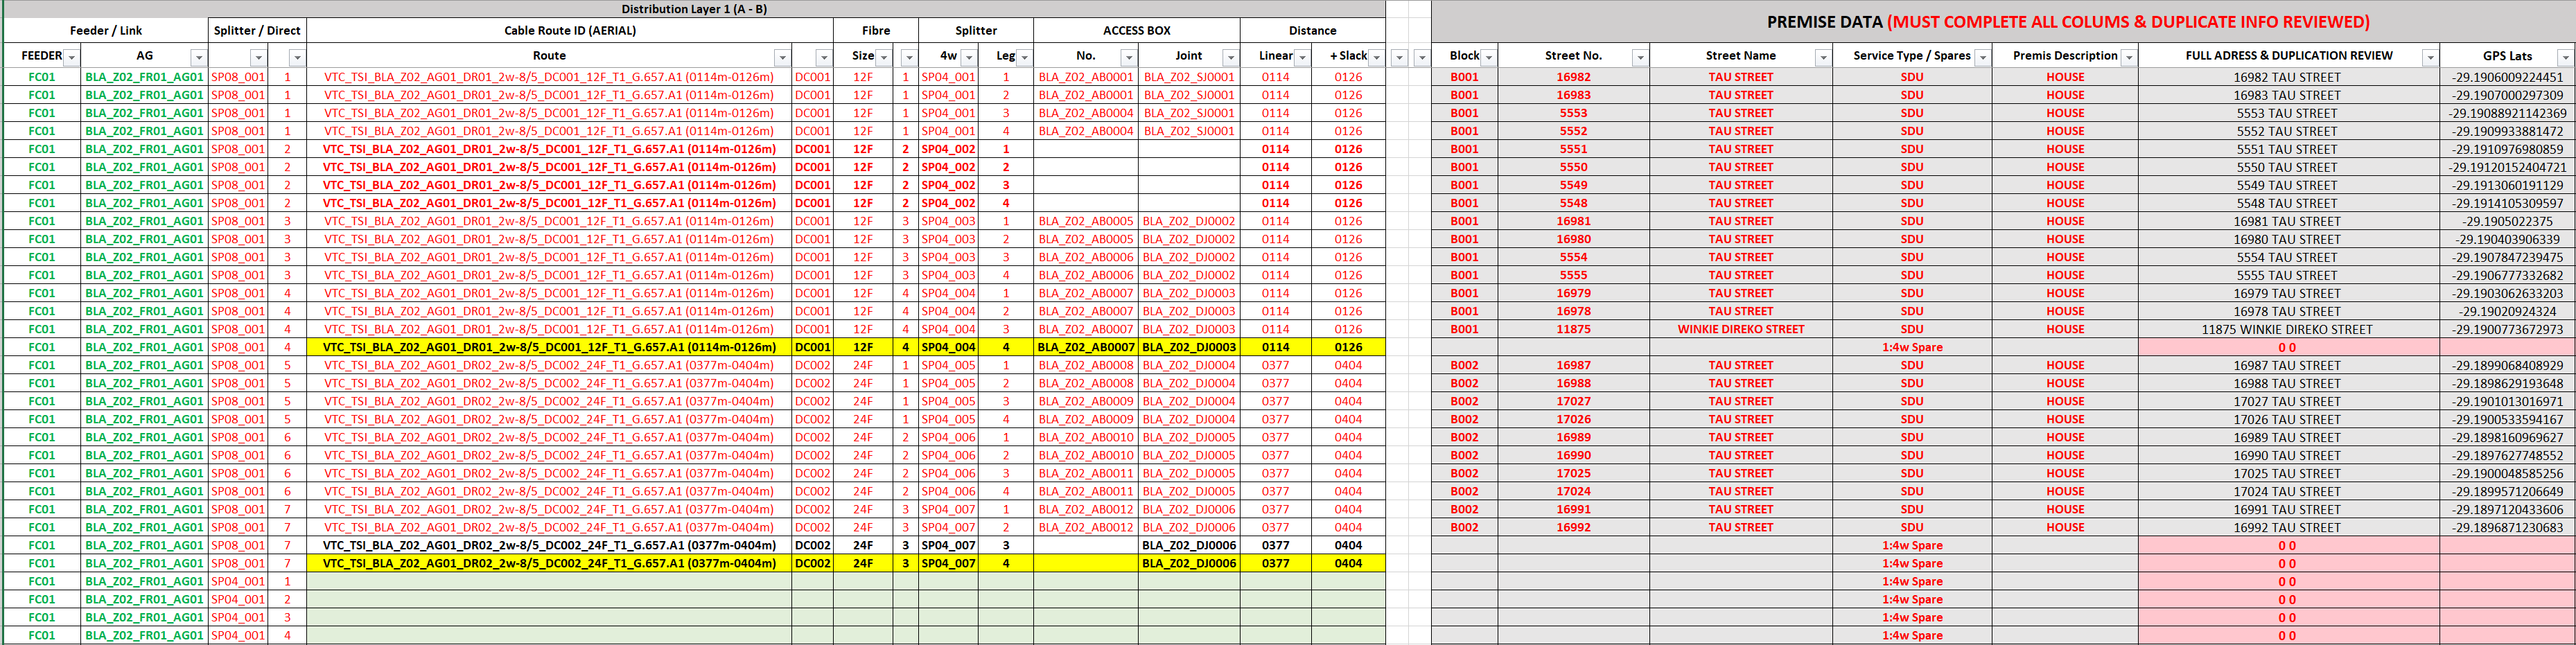Open the AG column filter dropdown
The width and height of the screenshot is (2576, 645).
198,57
